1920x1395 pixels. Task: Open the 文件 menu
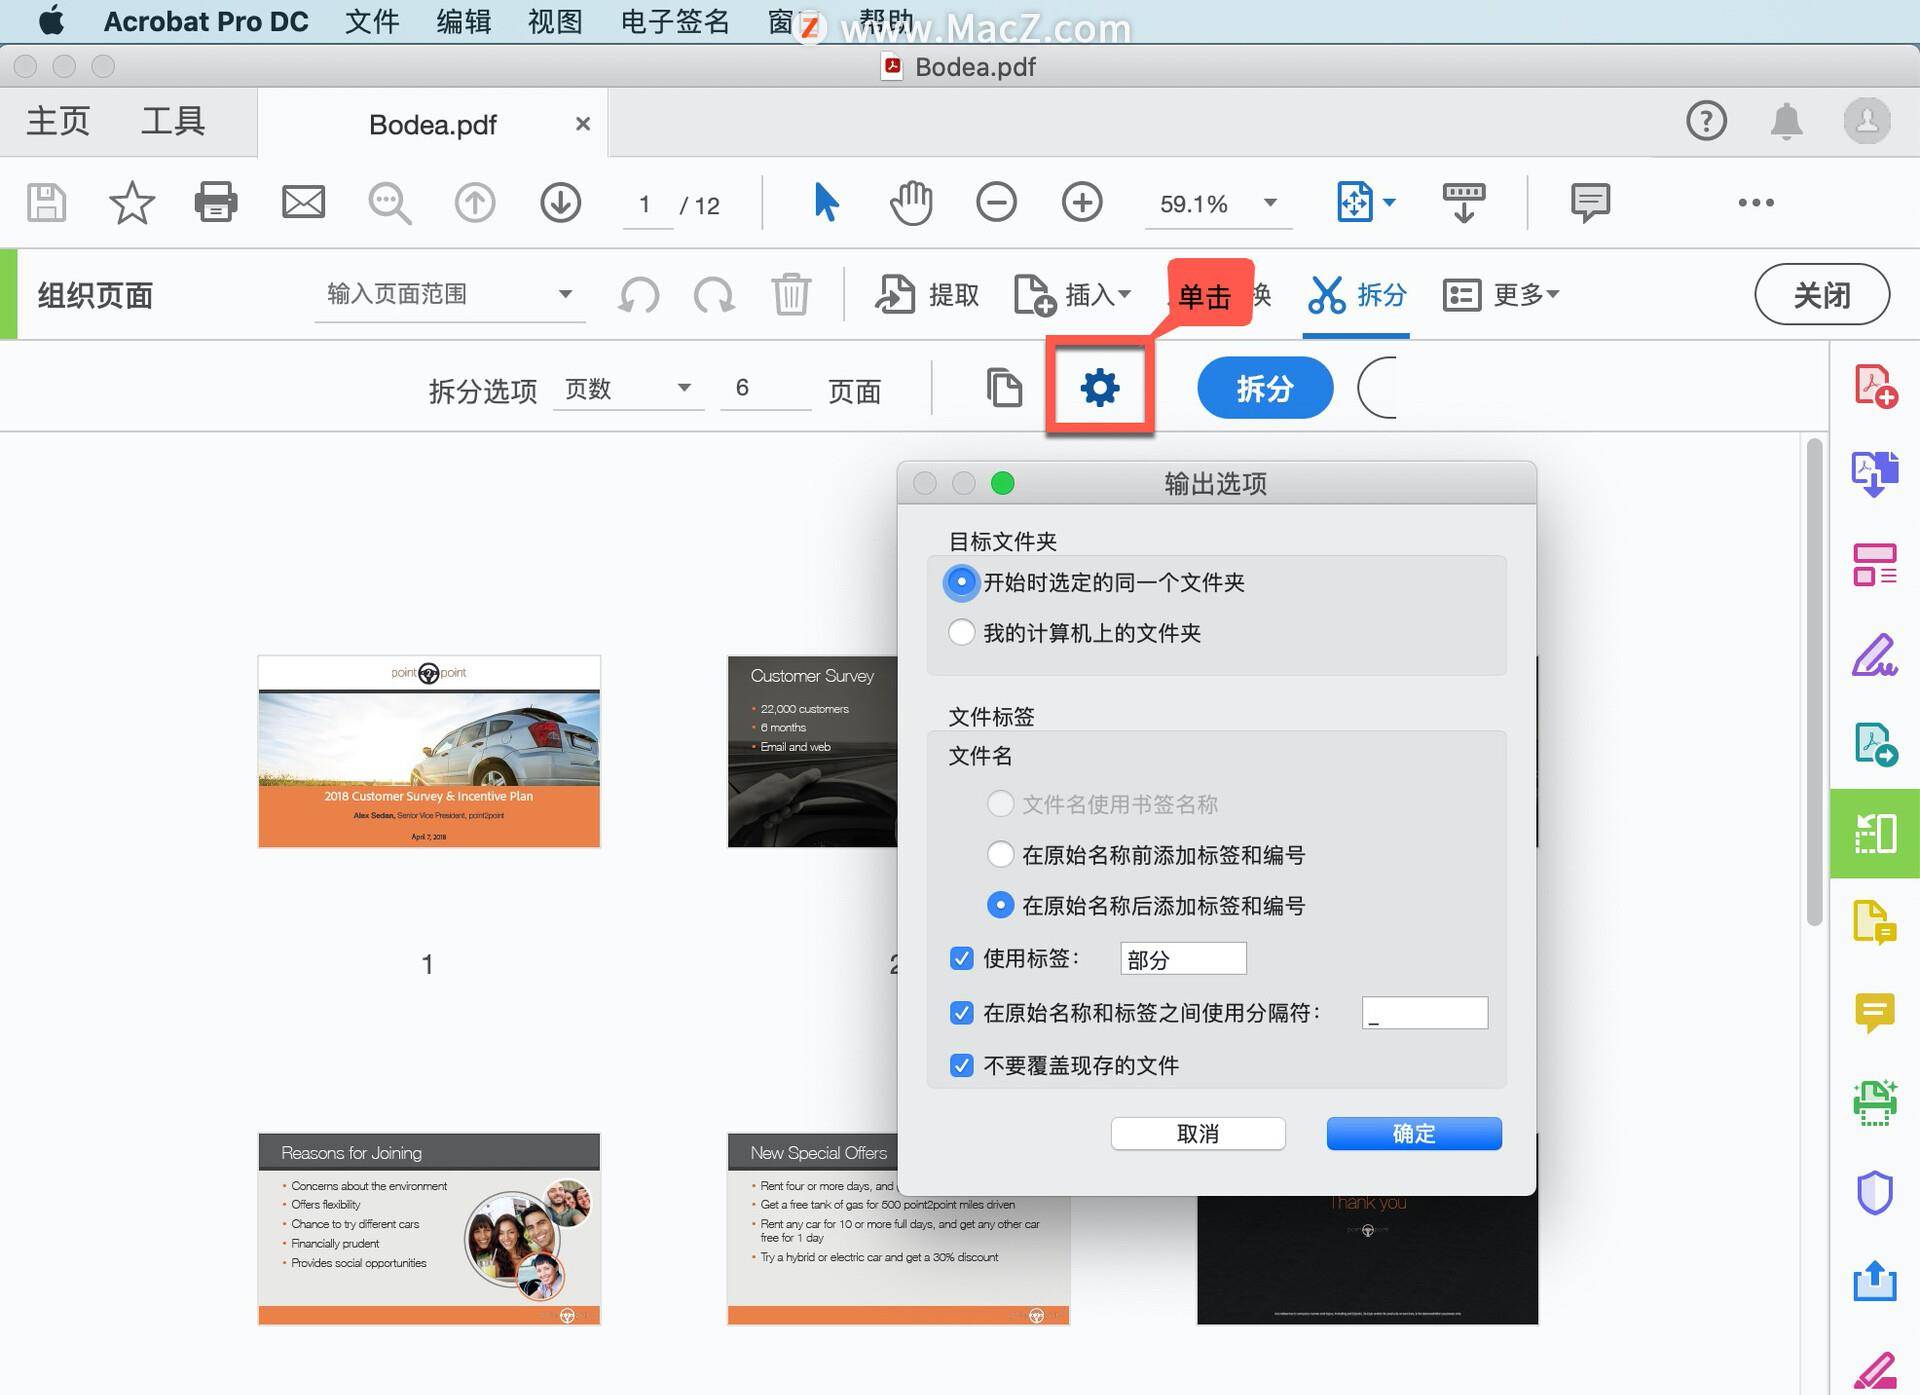(371, 21)
